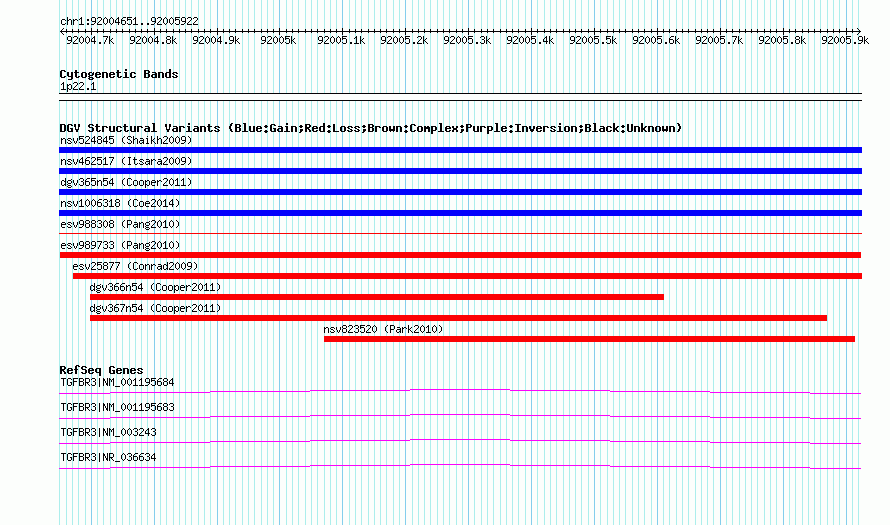Click the TGFBR3|NM_001195684 gene label

tap(117, 383)
